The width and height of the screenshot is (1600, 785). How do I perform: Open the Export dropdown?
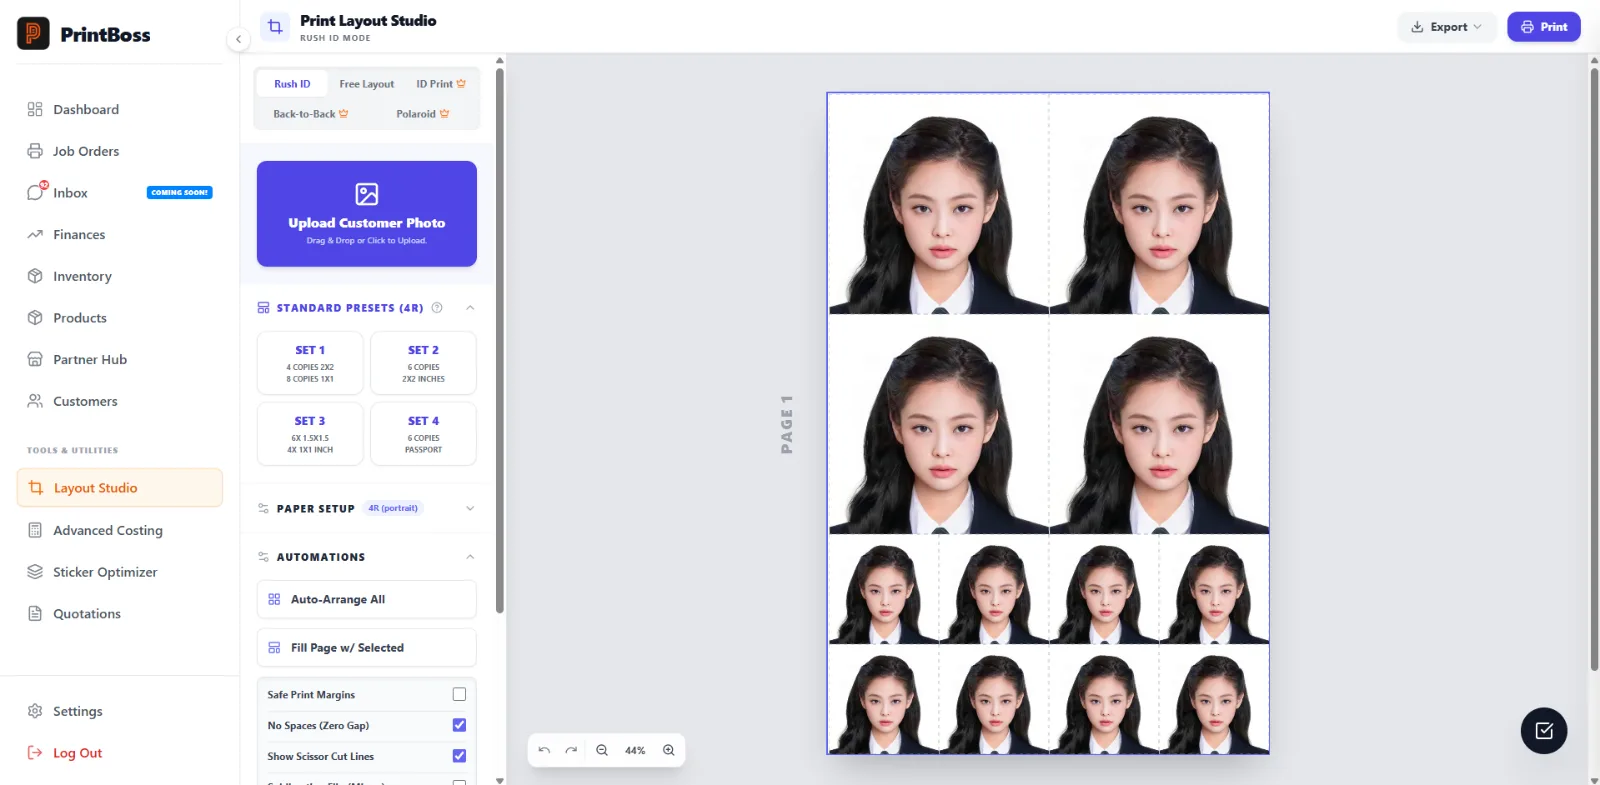click(1446, 27)
